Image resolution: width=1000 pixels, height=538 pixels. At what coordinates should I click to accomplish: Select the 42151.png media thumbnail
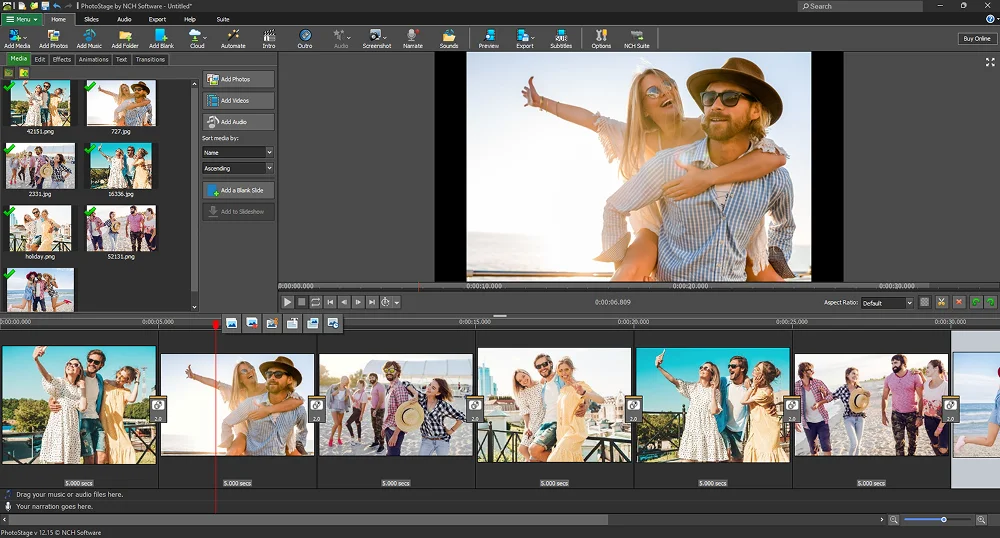click(40, 103)
